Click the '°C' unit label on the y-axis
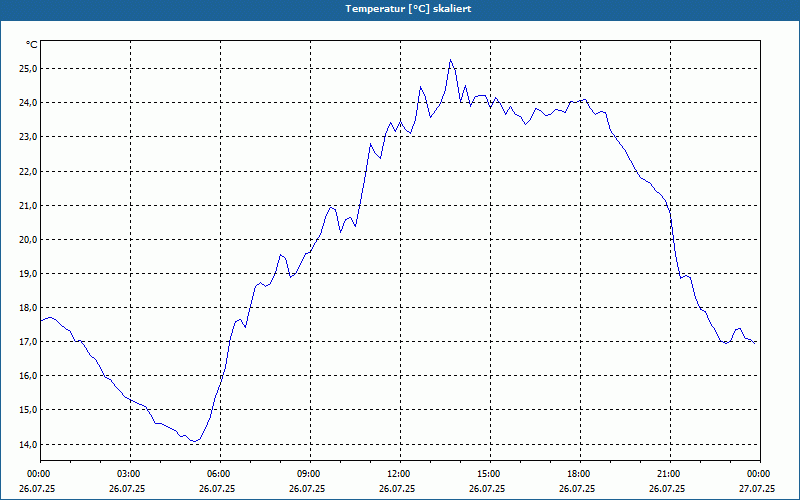This screenshot has height=500, width=800. pyautogui.click(x=32, y=45)
